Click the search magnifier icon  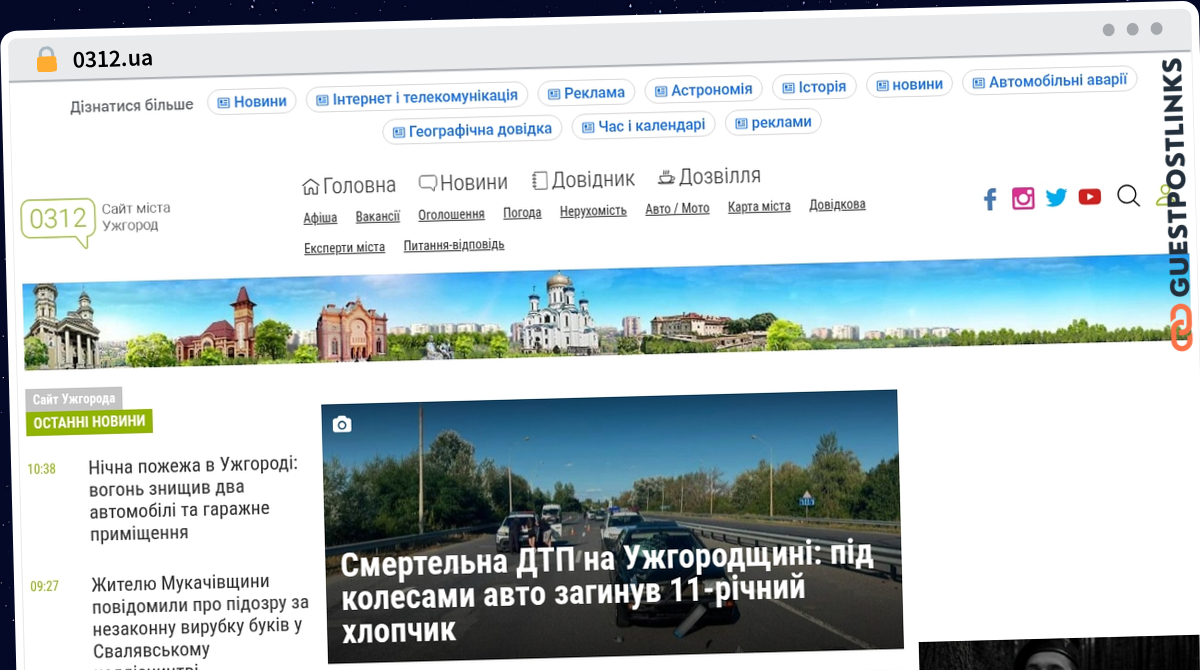click(x=1128, y=196)
